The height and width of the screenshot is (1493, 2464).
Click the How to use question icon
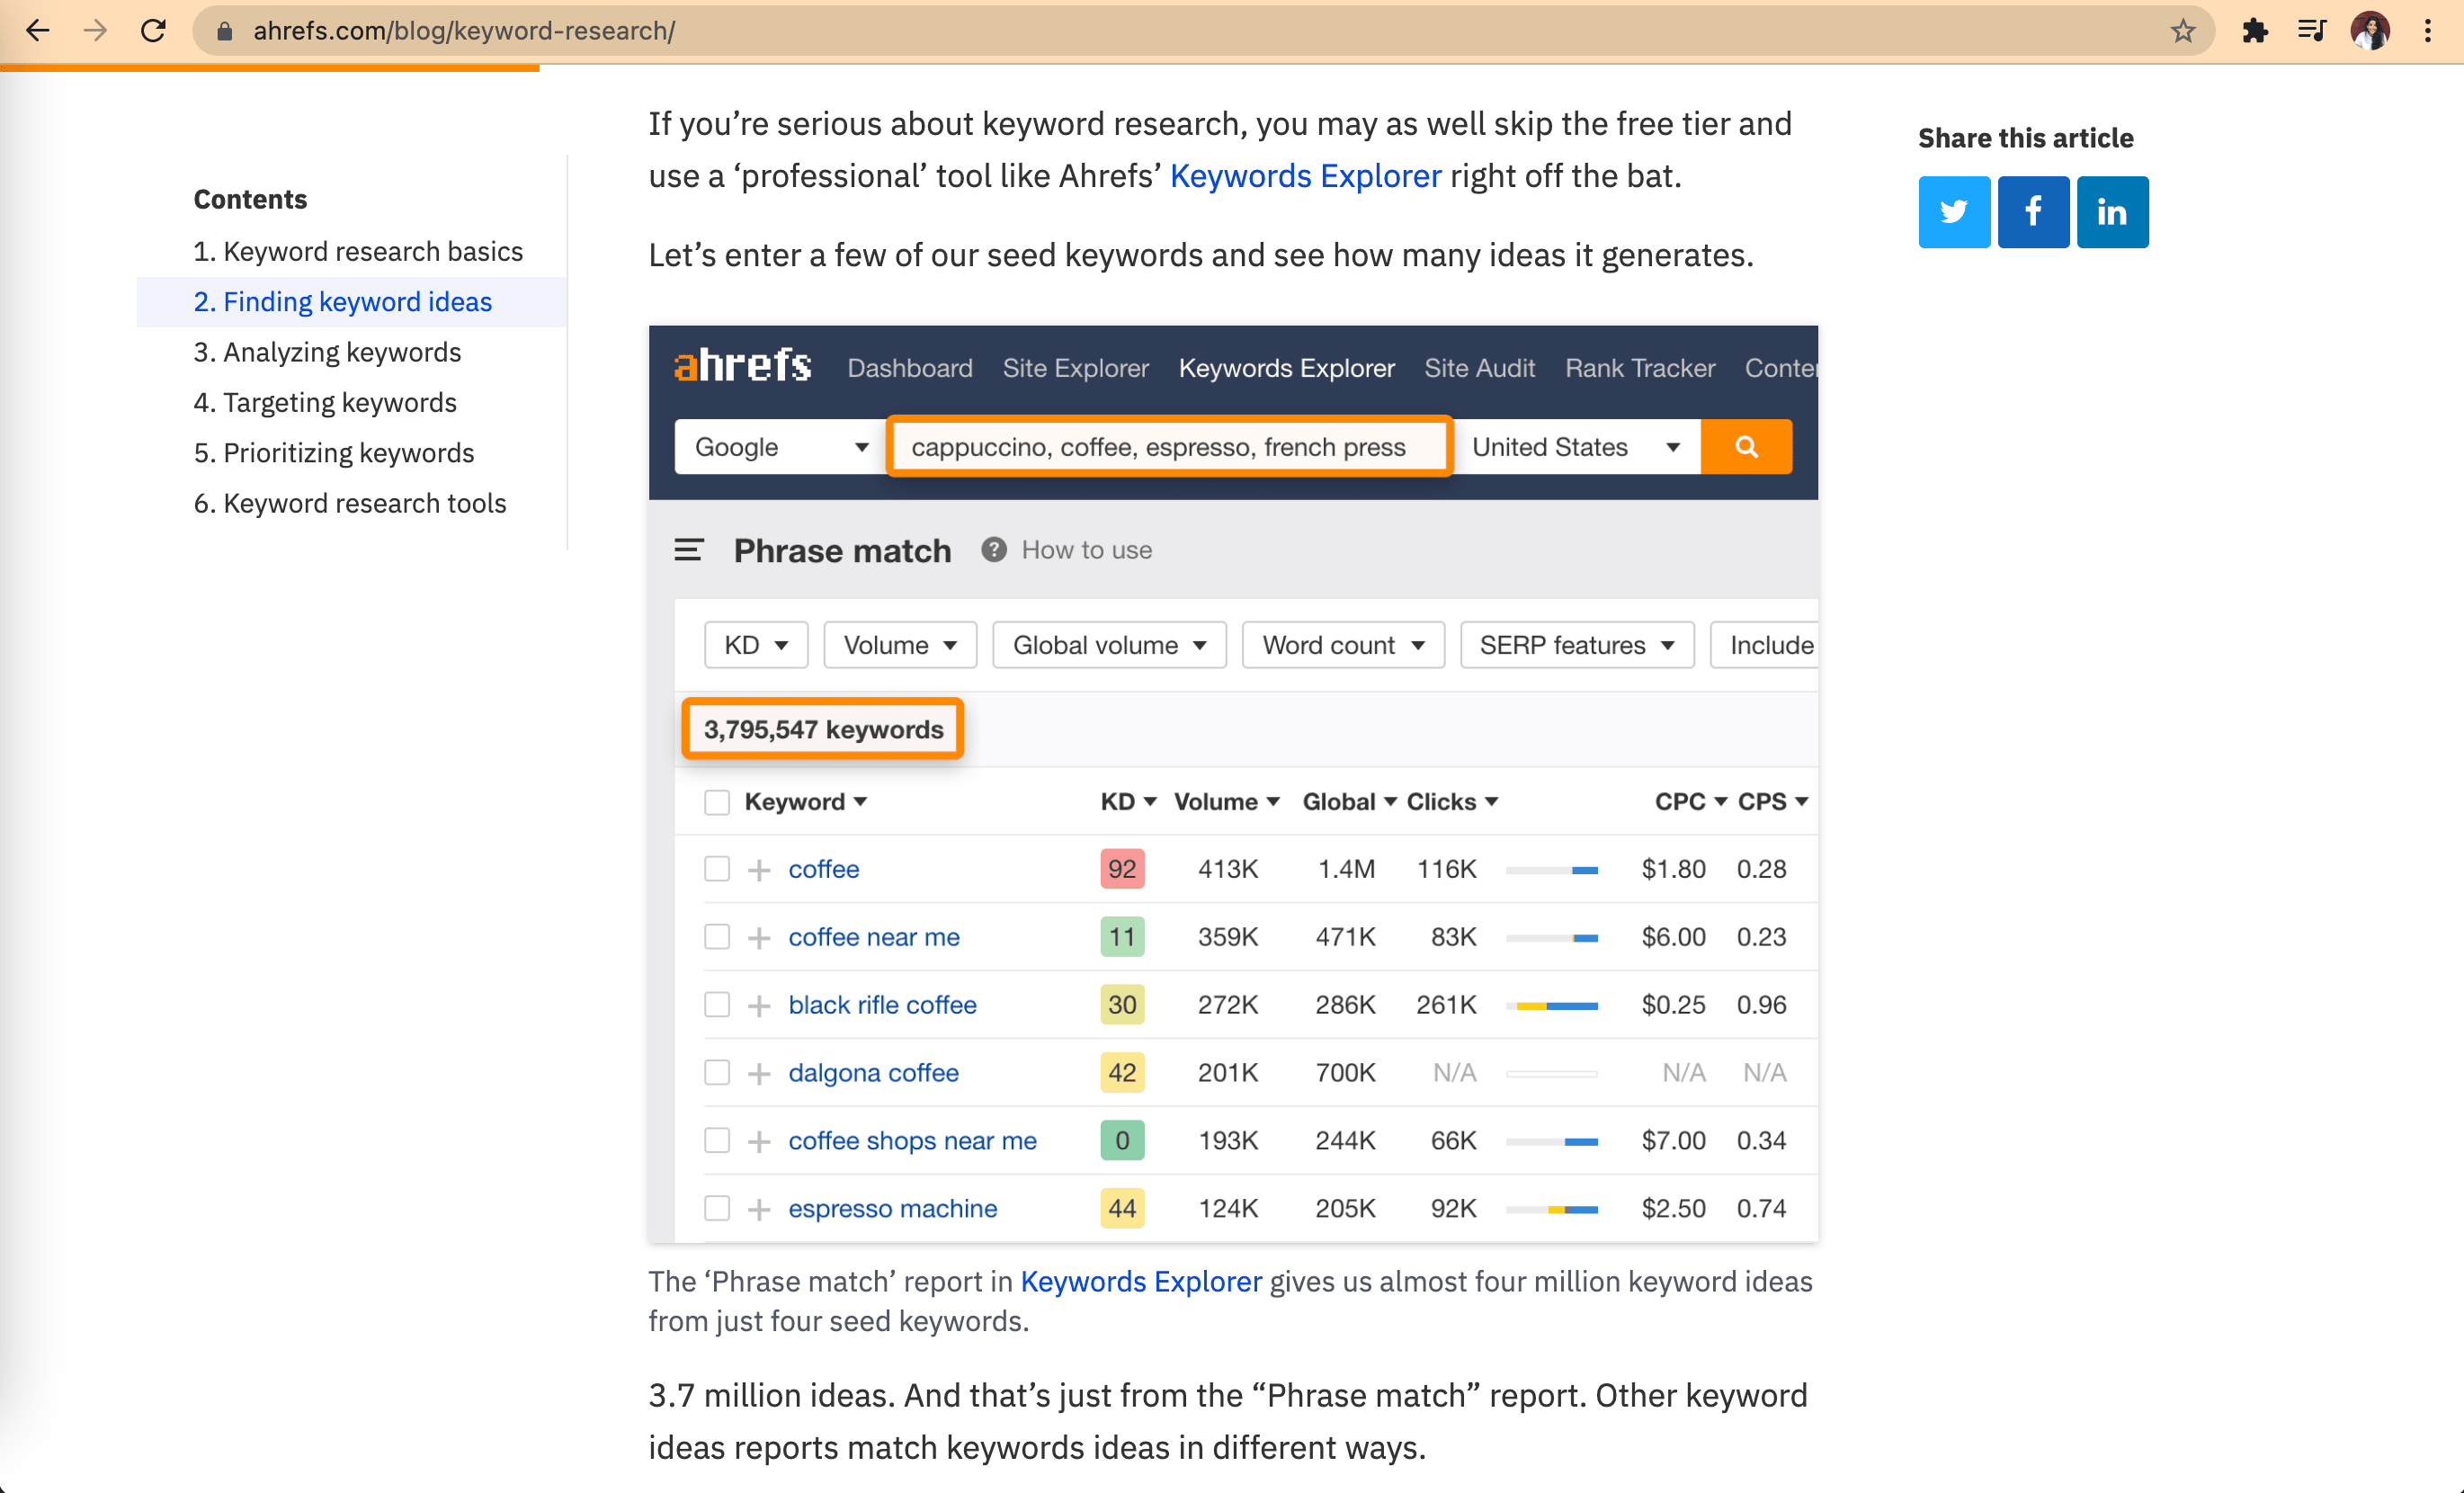[x=993, y=549]
